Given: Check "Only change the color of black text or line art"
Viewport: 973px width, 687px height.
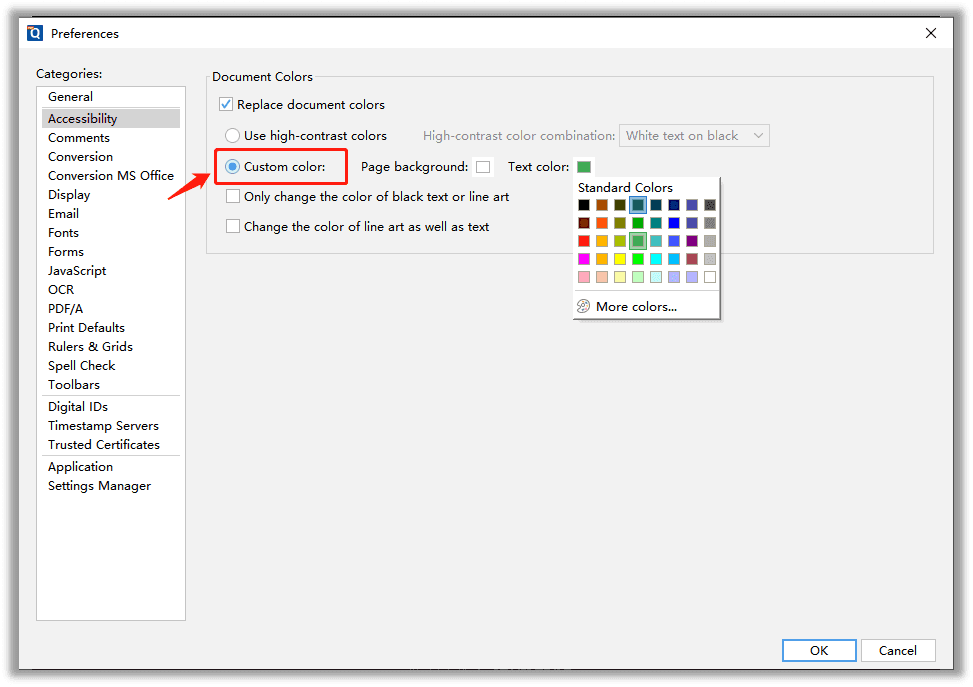Looking at the screenshot, I should 232,197.
